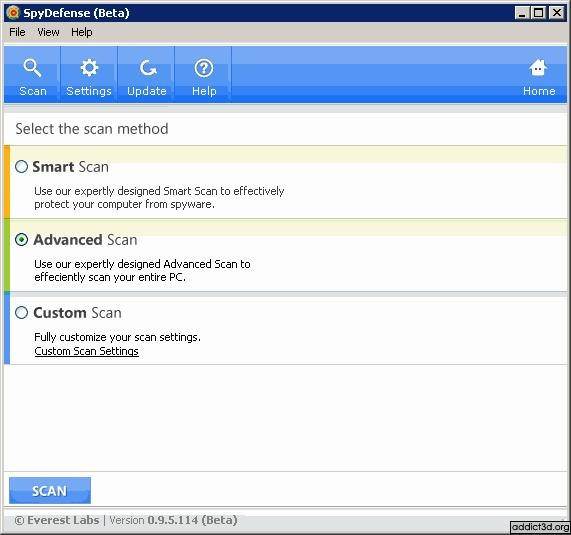Open the Help question mark toolbar icon
Screen dimensions: 571x535
pos(204,68)
